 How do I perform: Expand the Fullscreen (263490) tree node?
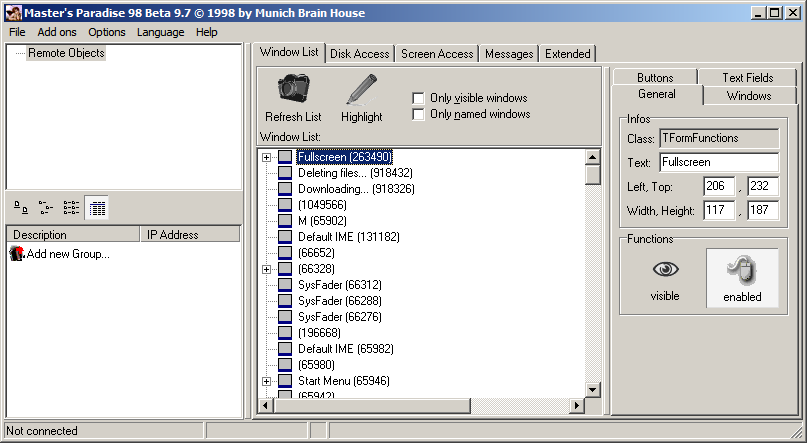point(267,157)
